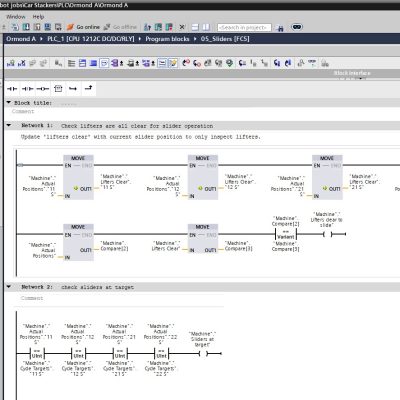Select MOVE box outputting Compare[2]

[x=78, y=242]
